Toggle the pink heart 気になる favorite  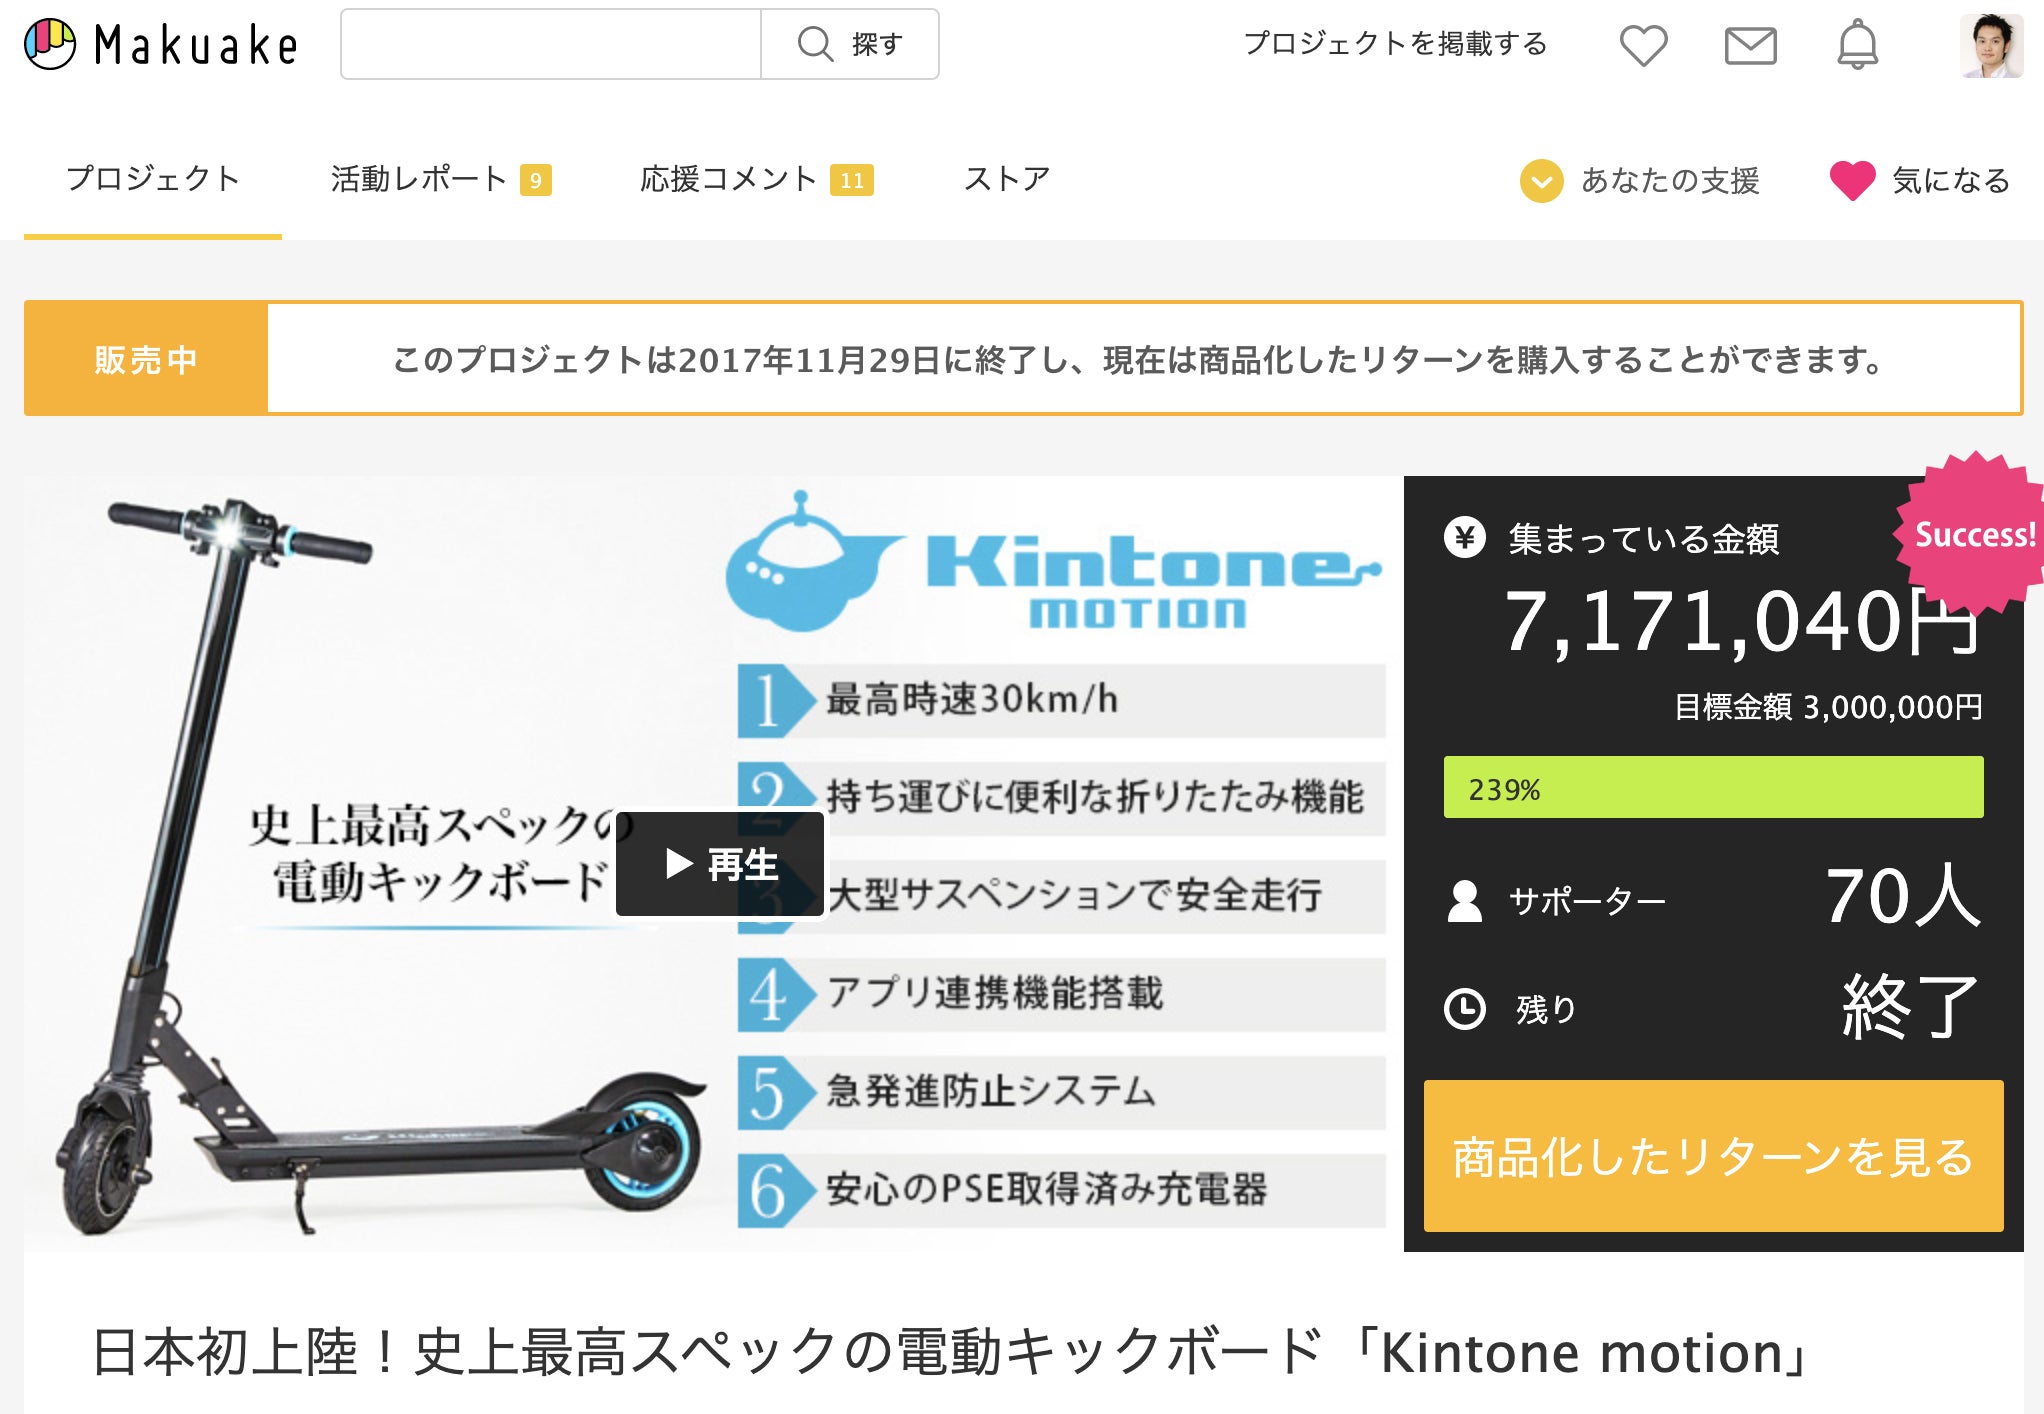pos(1852,180)
